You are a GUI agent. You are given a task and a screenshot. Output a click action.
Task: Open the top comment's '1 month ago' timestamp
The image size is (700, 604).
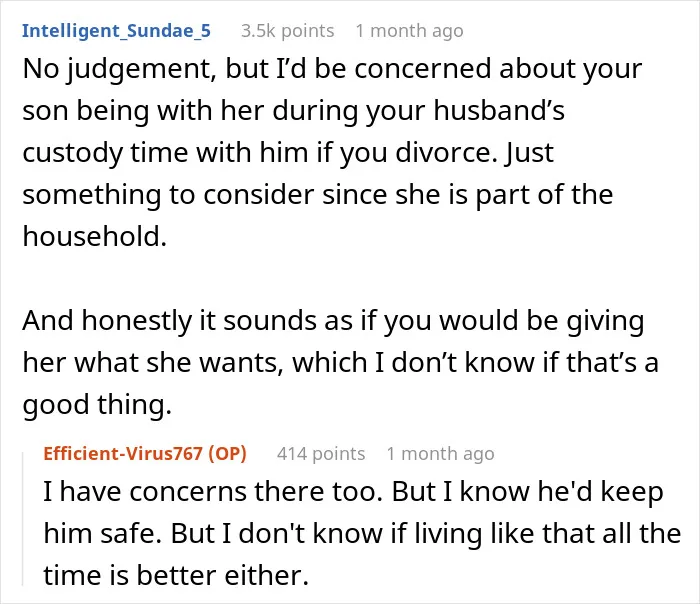pyautogui.click(x=409, y=31)
